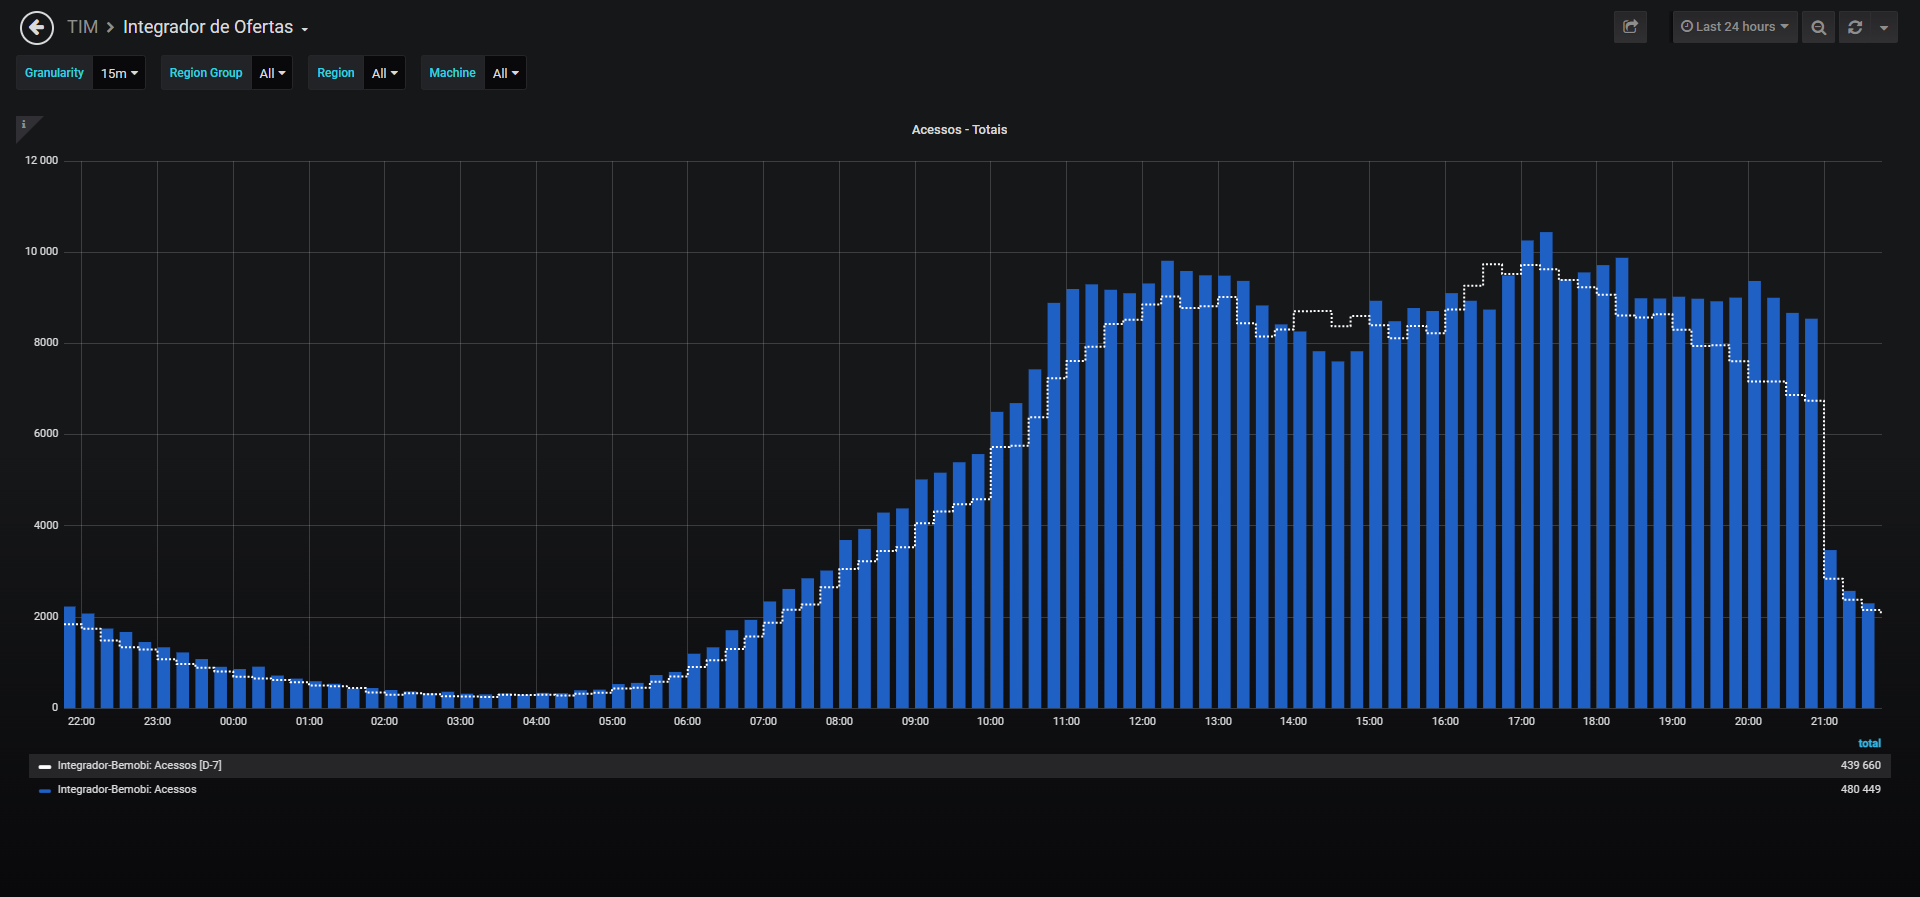The width and height of the screenshot is (1920, 897).
Task: Click the 09:00 x-axis time label
Action: 915,722
